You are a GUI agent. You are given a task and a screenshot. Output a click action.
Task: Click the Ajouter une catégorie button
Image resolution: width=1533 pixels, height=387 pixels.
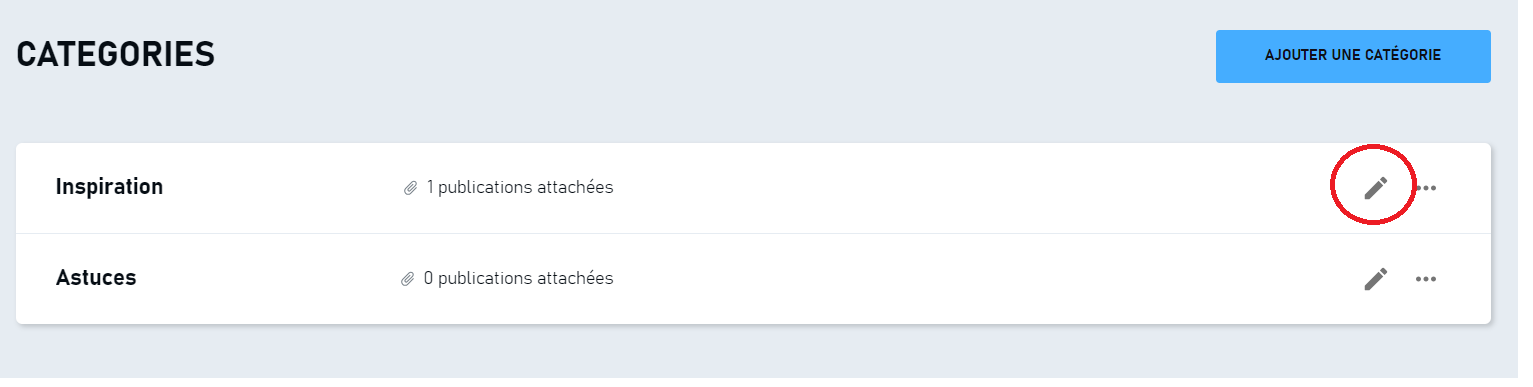point(1353,56)
